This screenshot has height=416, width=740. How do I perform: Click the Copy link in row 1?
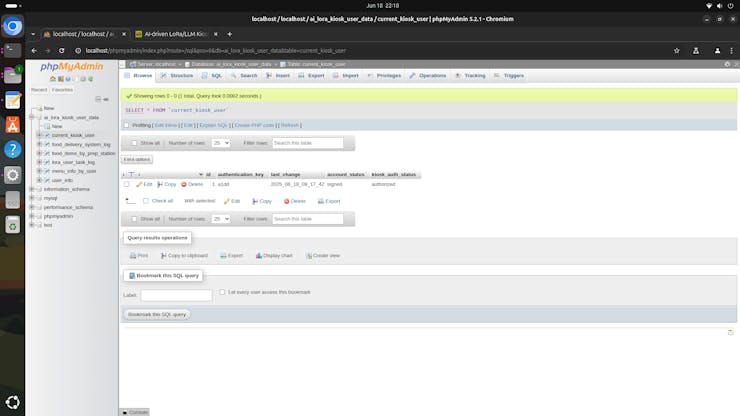click(167, 184)
